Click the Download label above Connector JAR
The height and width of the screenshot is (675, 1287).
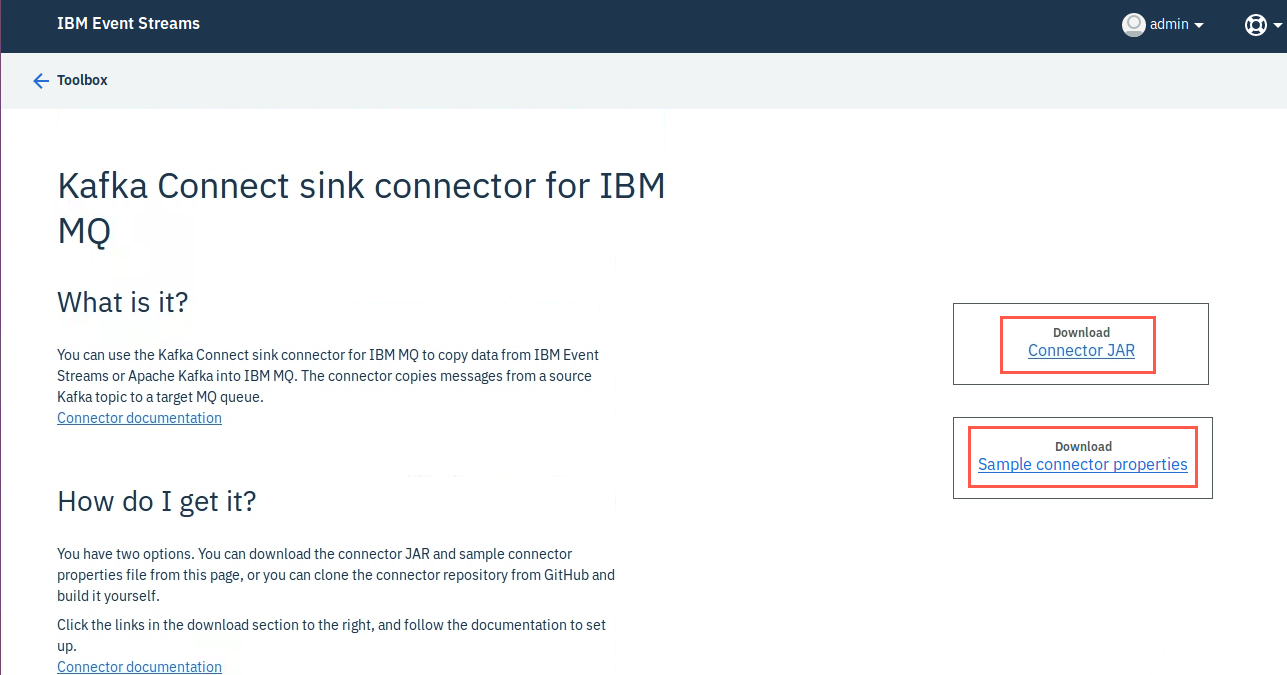pyautogui.click(x=1081, y=333)
